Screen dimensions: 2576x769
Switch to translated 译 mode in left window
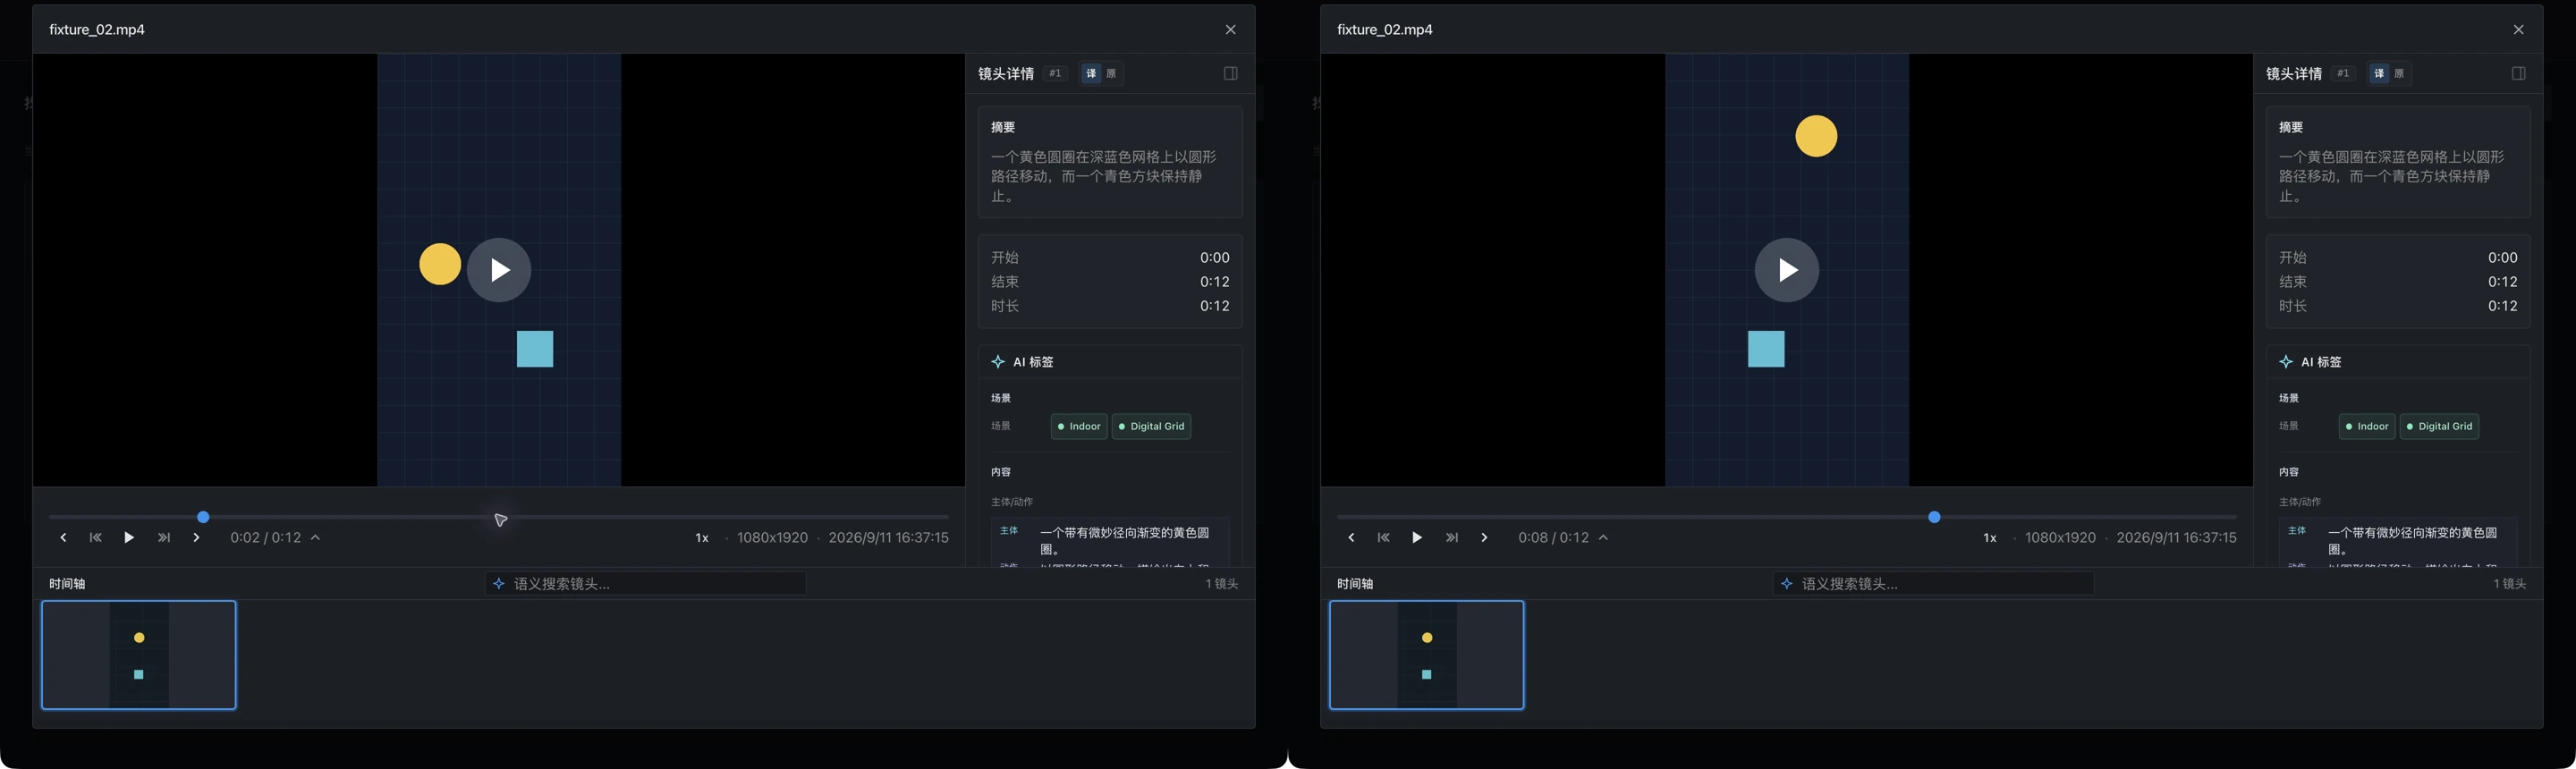pyautogui.click(x=1091, y=73)
